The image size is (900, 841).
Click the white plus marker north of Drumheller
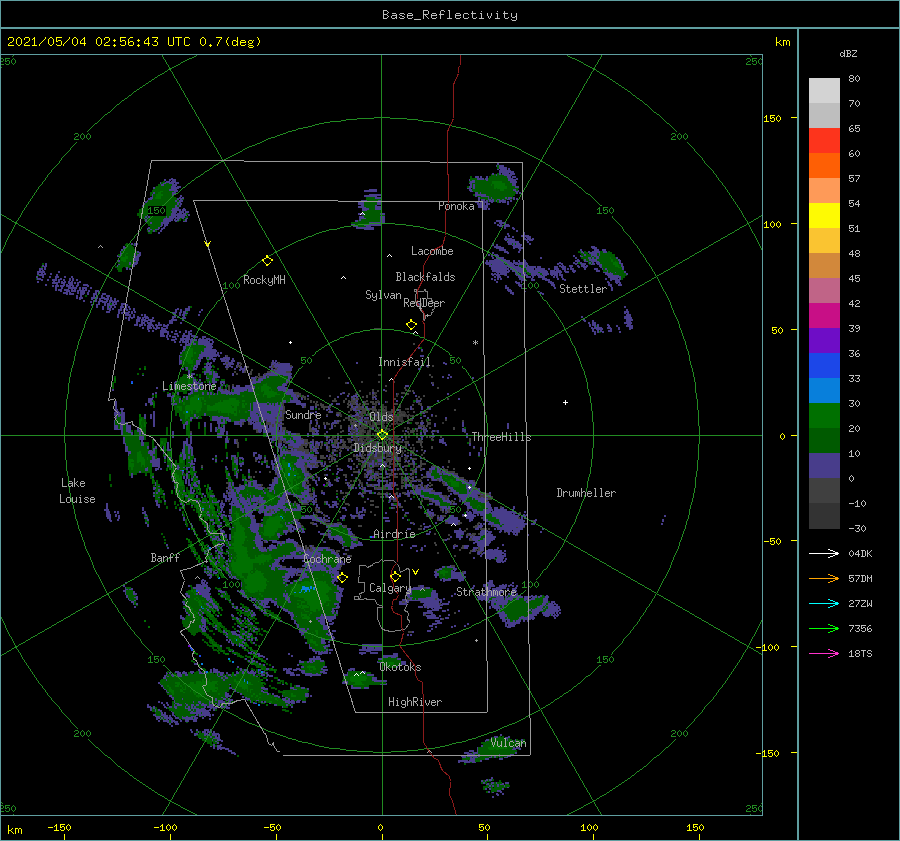[x=565, y=402]
